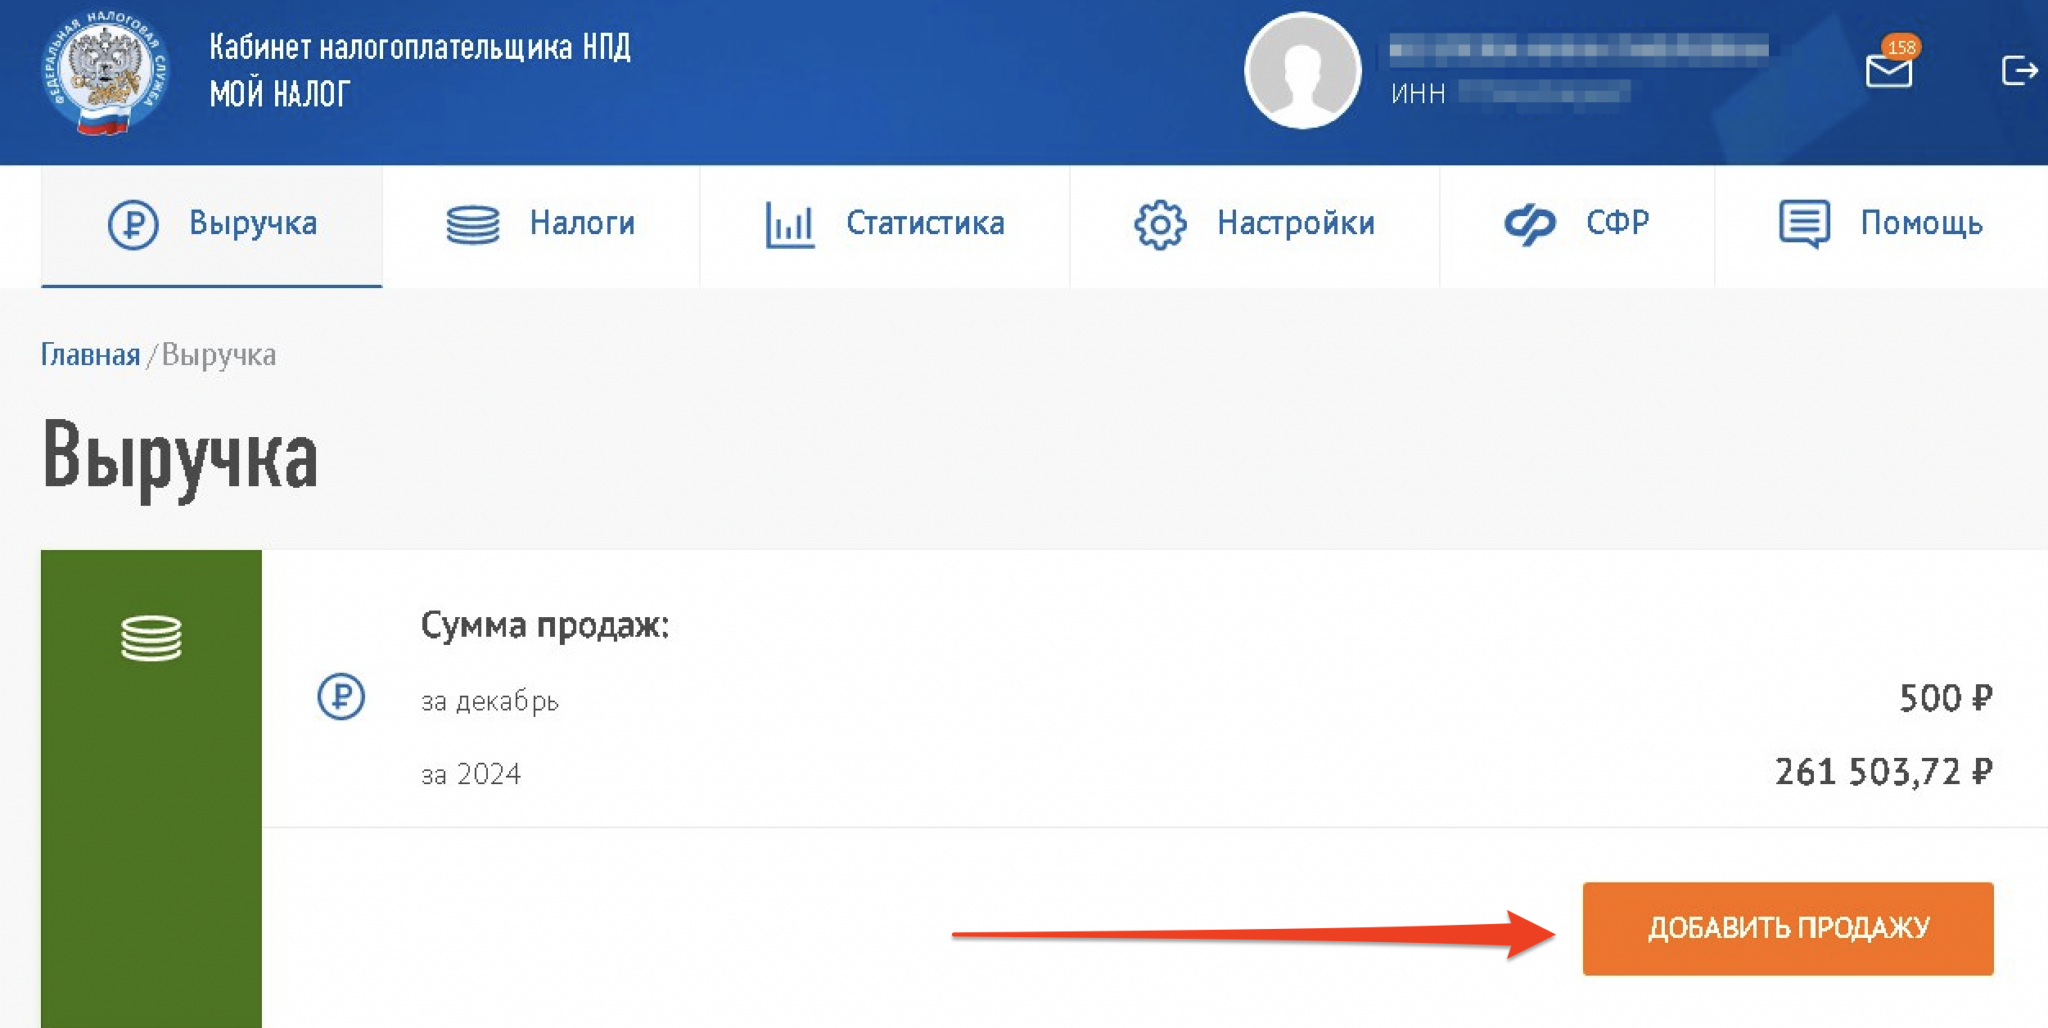Click the Сумма продаж label
The height and width of the screenshot is (1028, 2048).
pos(544,625)
